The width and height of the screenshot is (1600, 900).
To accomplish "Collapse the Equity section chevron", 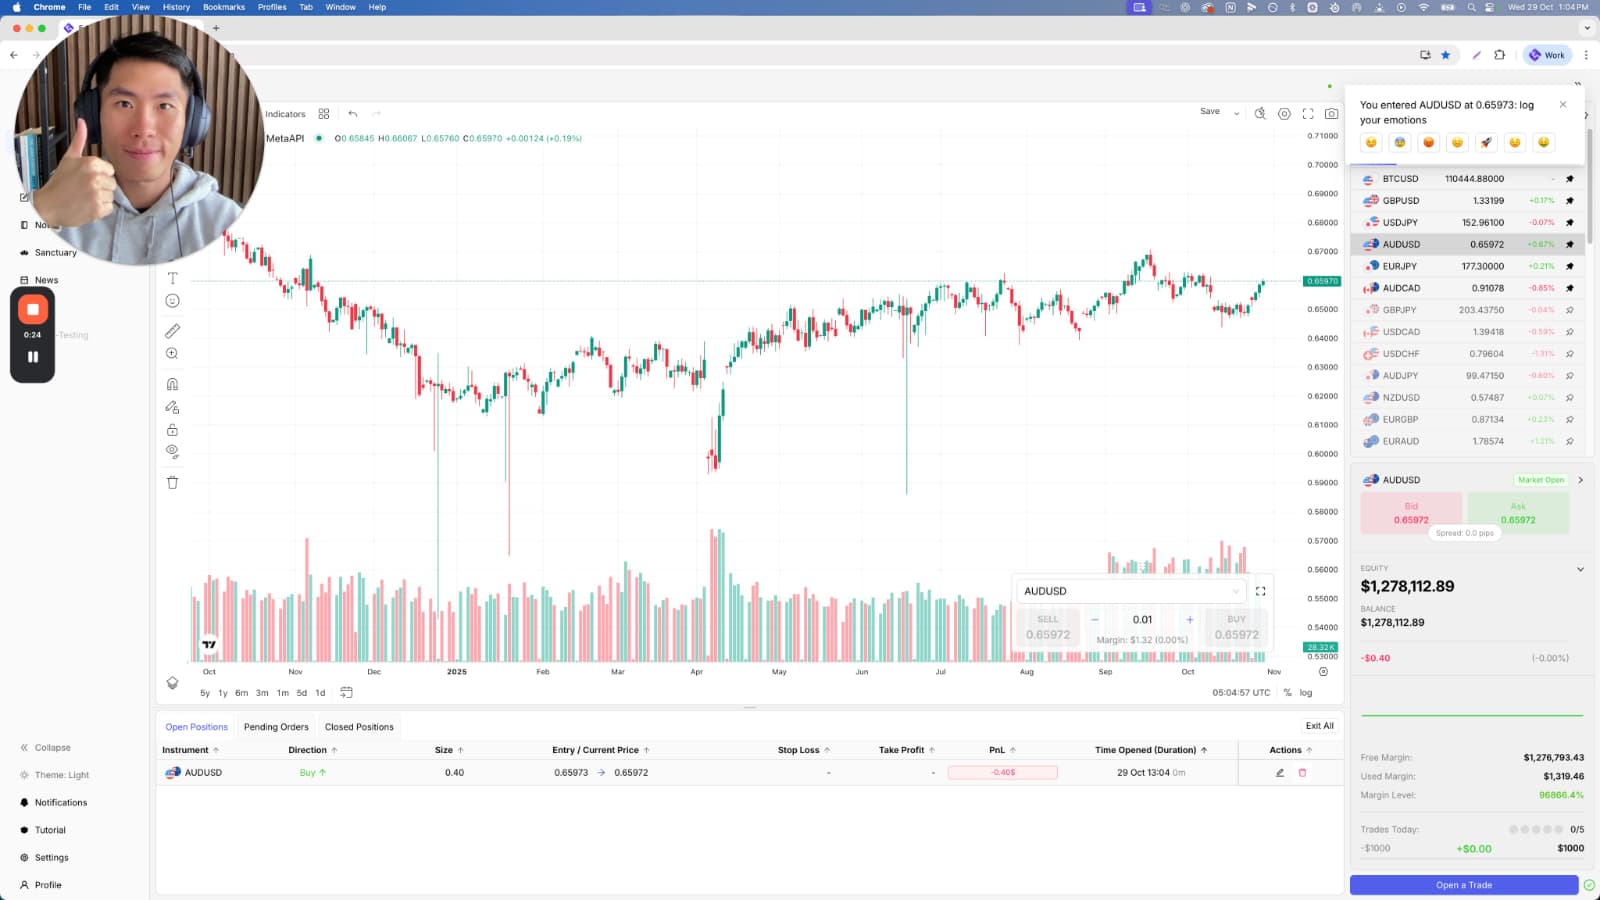I will click(x=1580, y=569).
